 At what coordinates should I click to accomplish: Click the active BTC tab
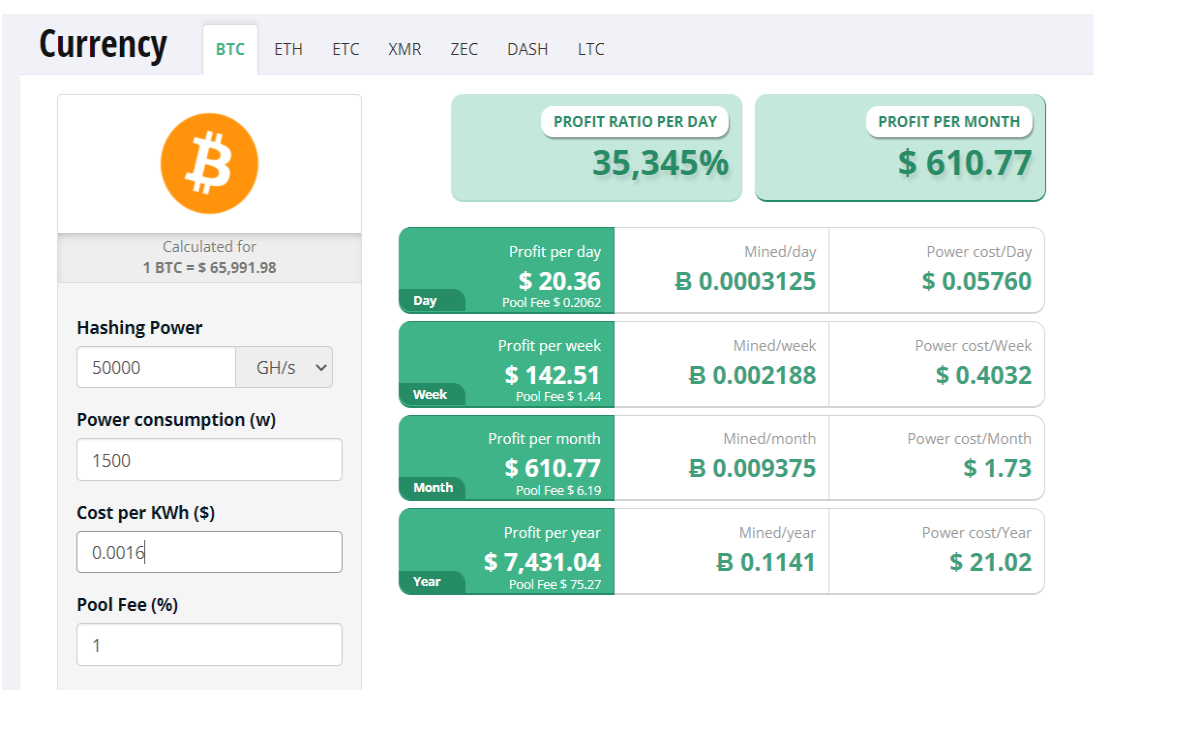coord(230,49)
